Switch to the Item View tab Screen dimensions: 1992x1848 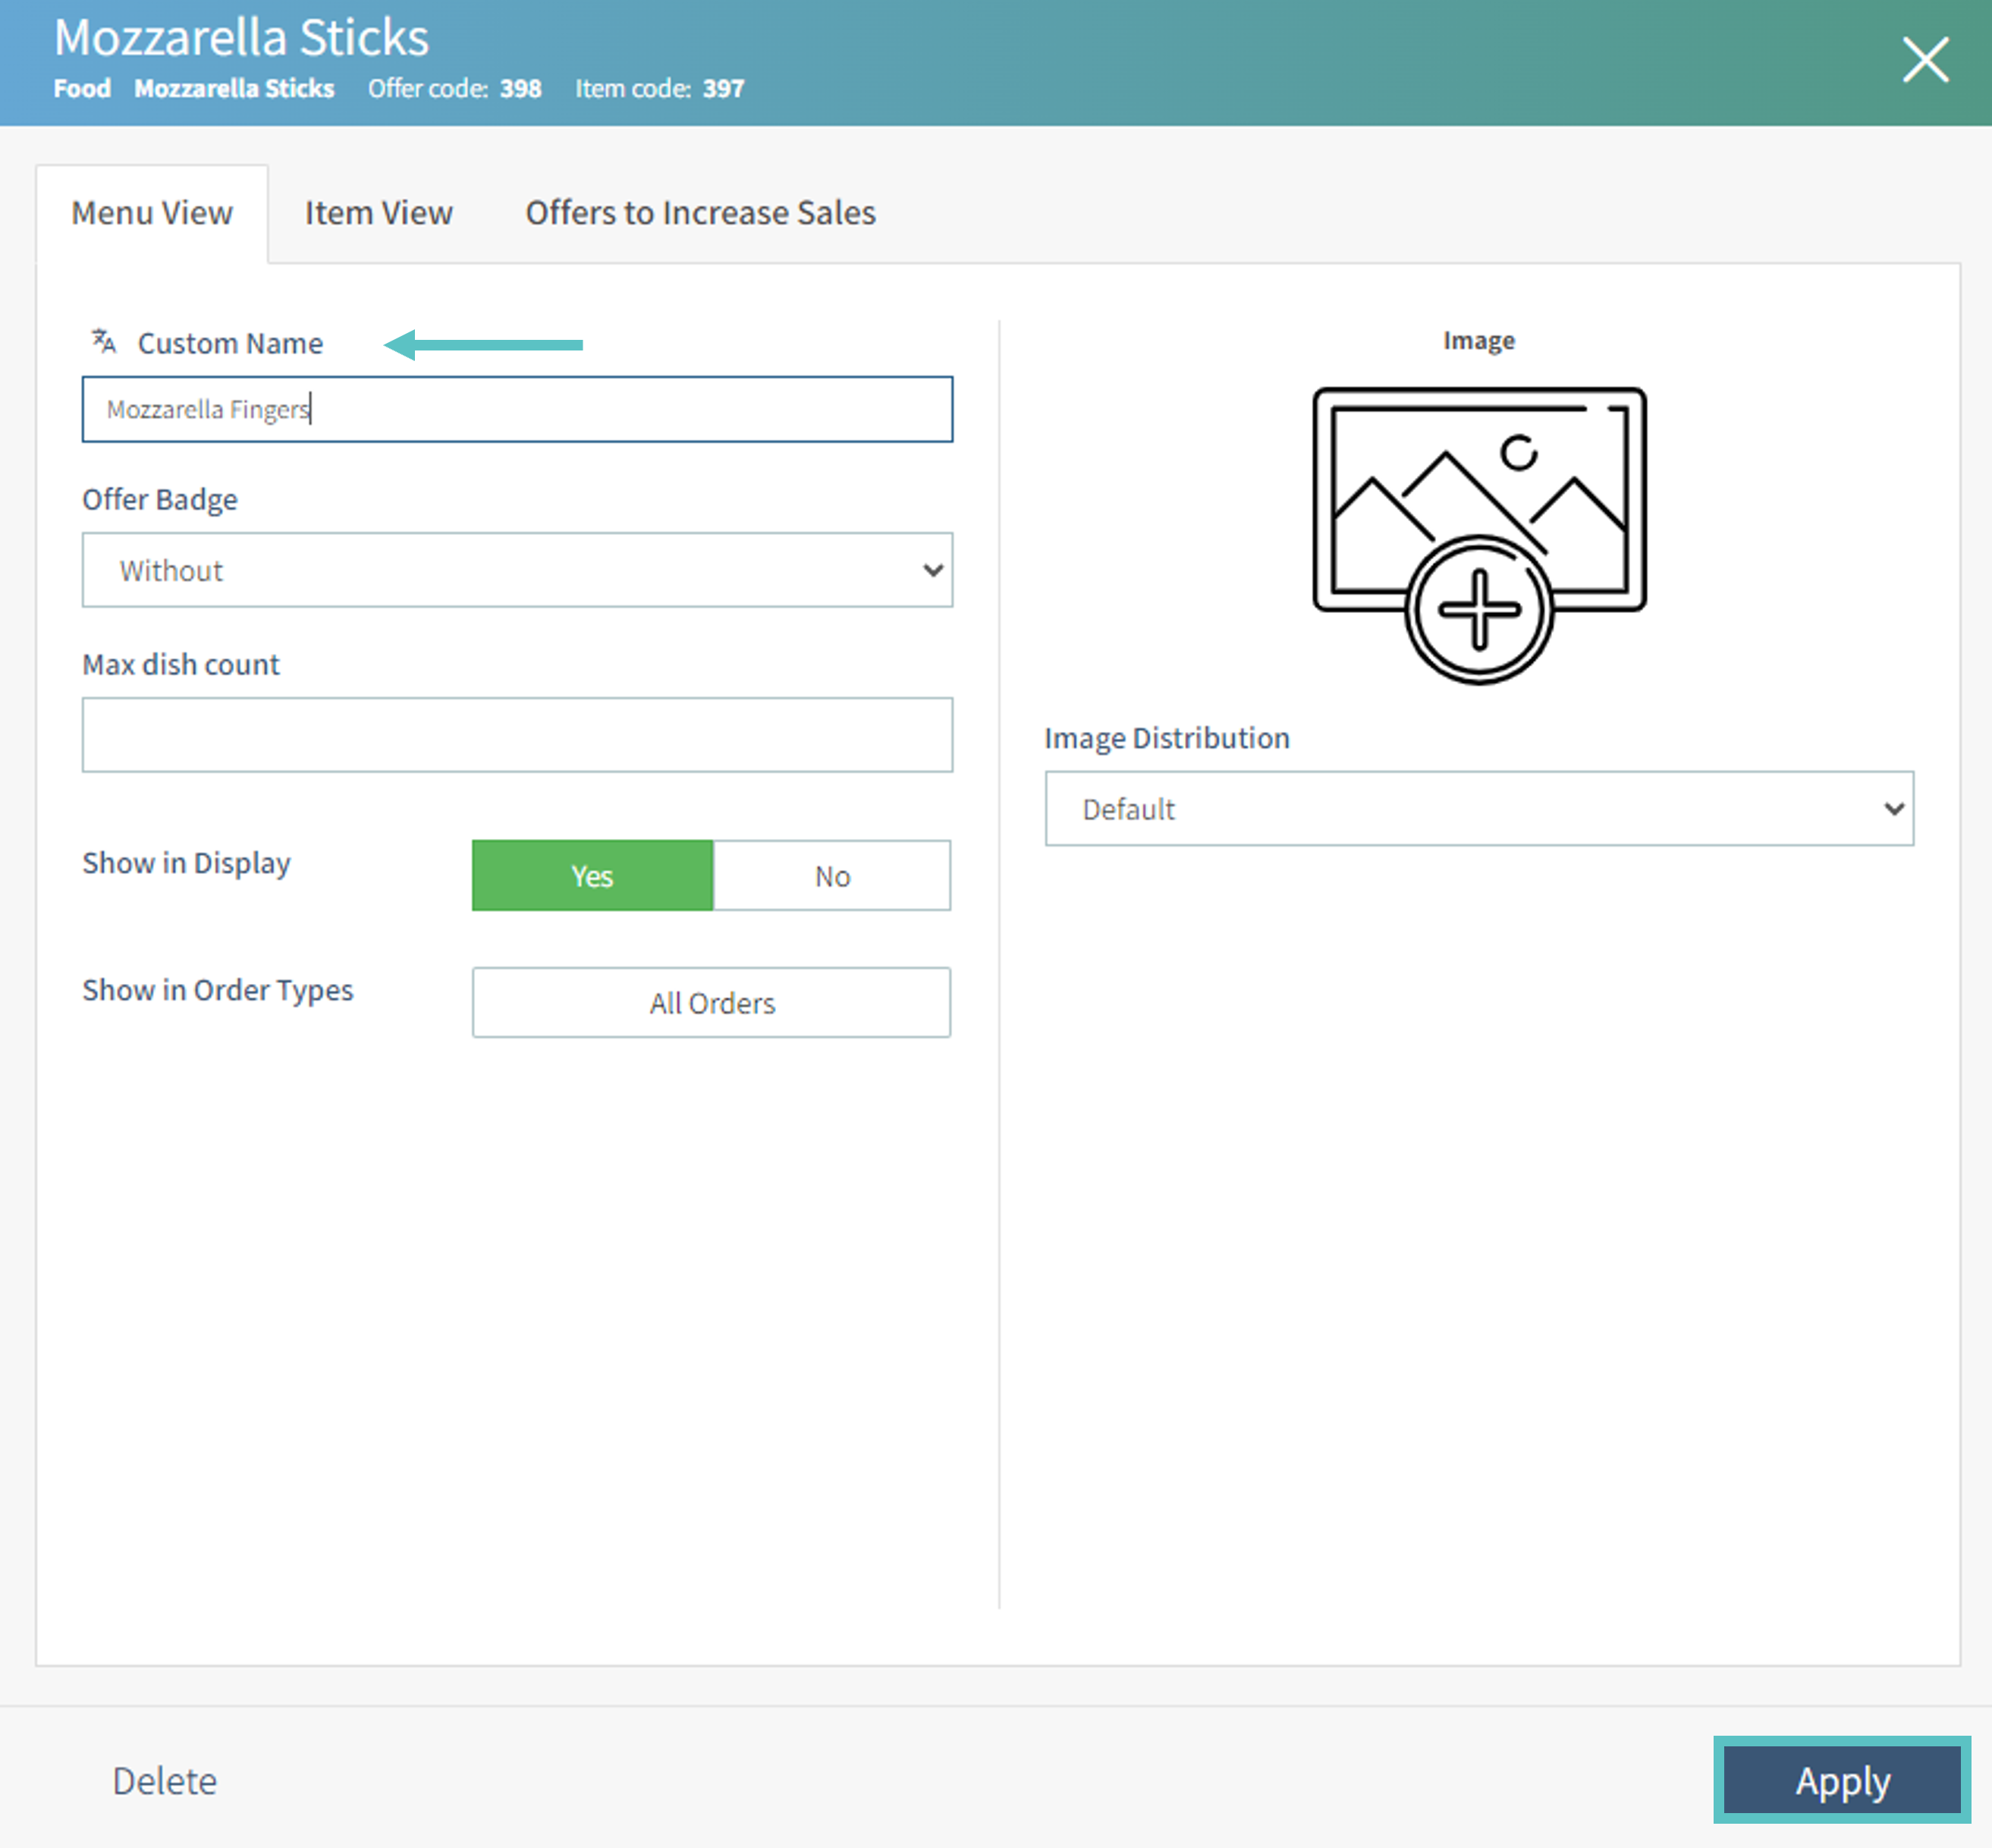[x=378, y=213]
